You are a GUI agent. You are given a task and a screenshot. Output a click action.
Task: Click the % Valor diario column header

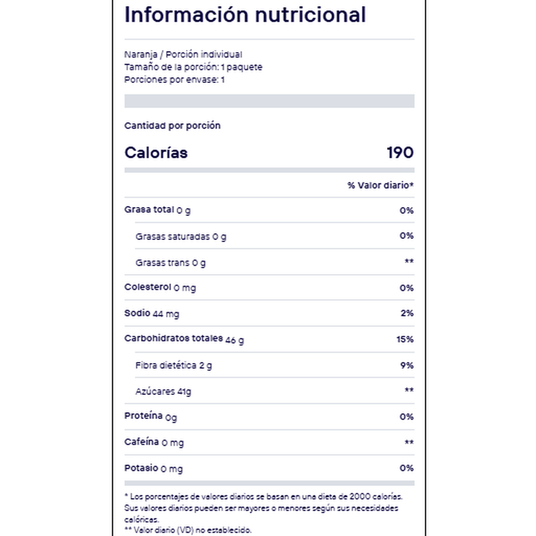pos(380,185)
